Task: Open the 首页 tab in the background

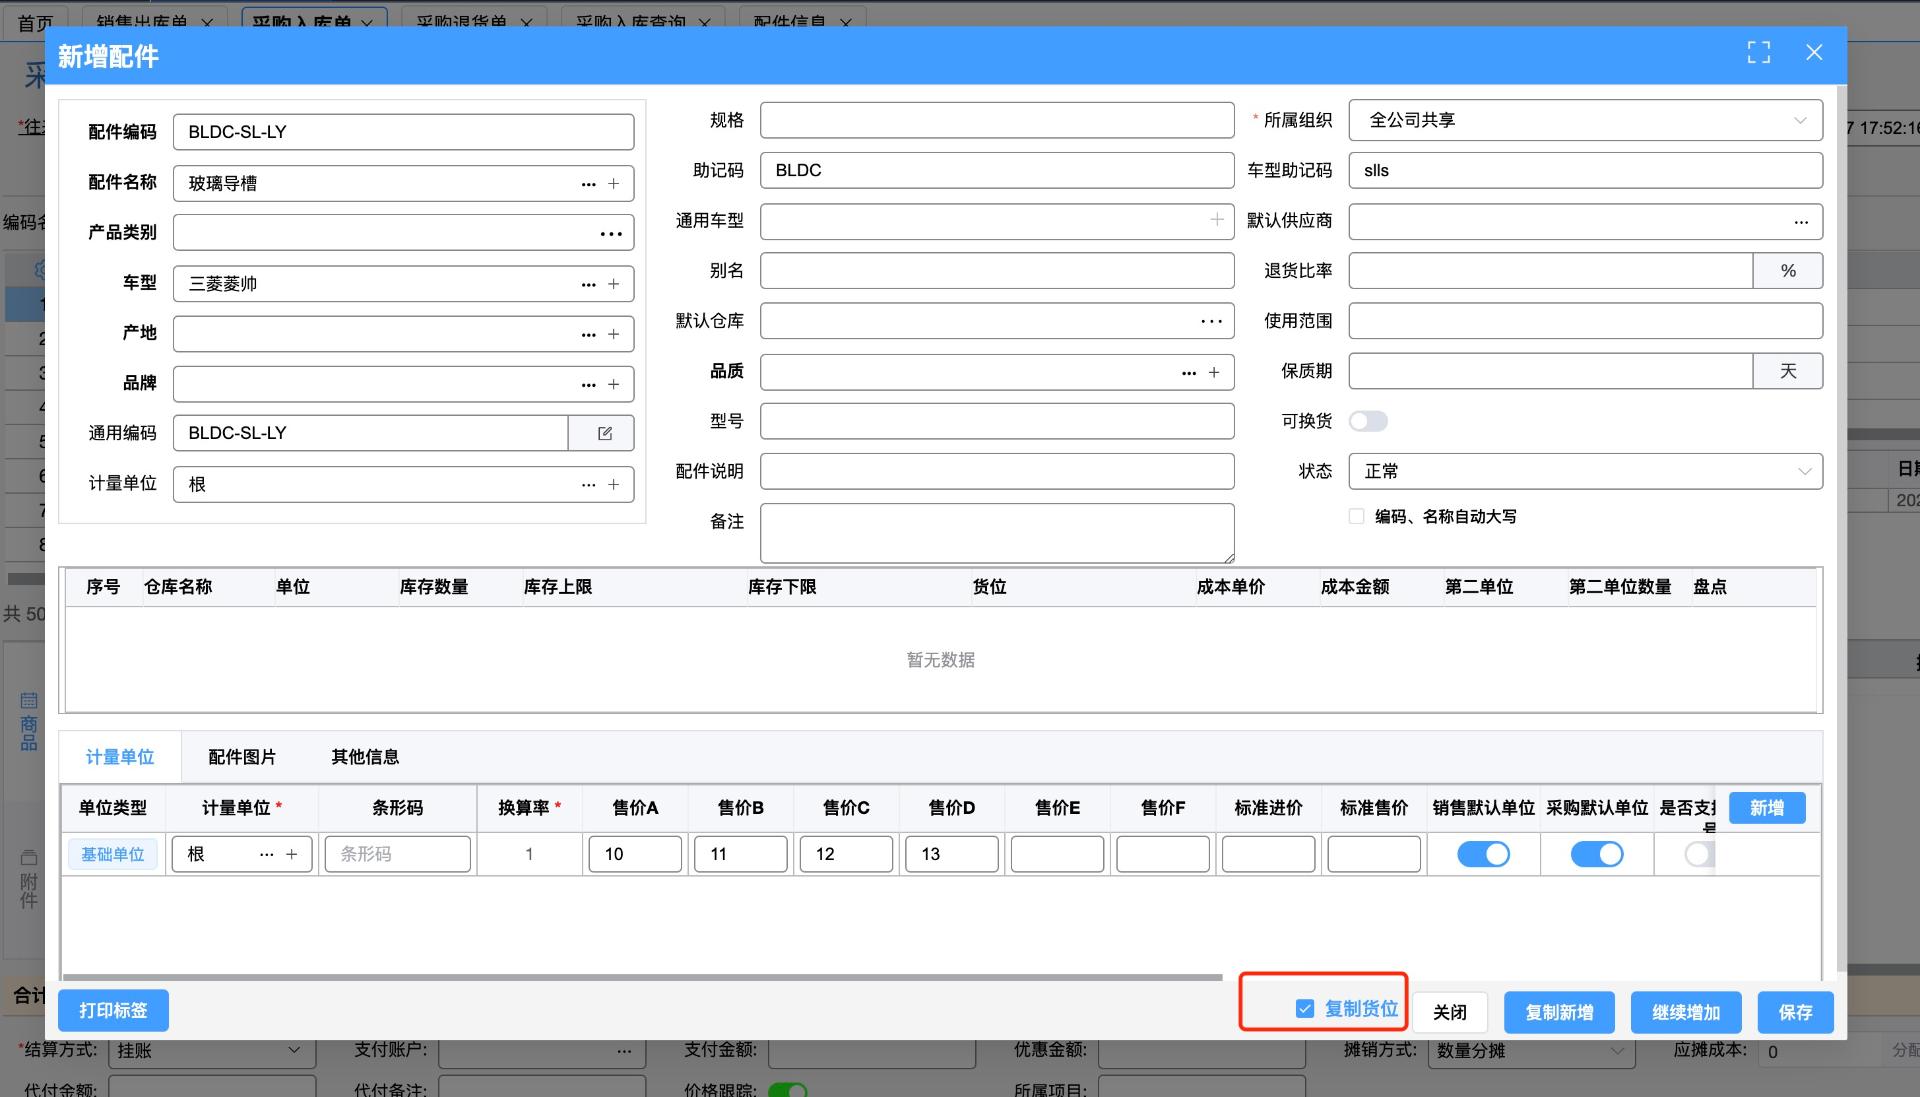Action: (x=35, y=21)
